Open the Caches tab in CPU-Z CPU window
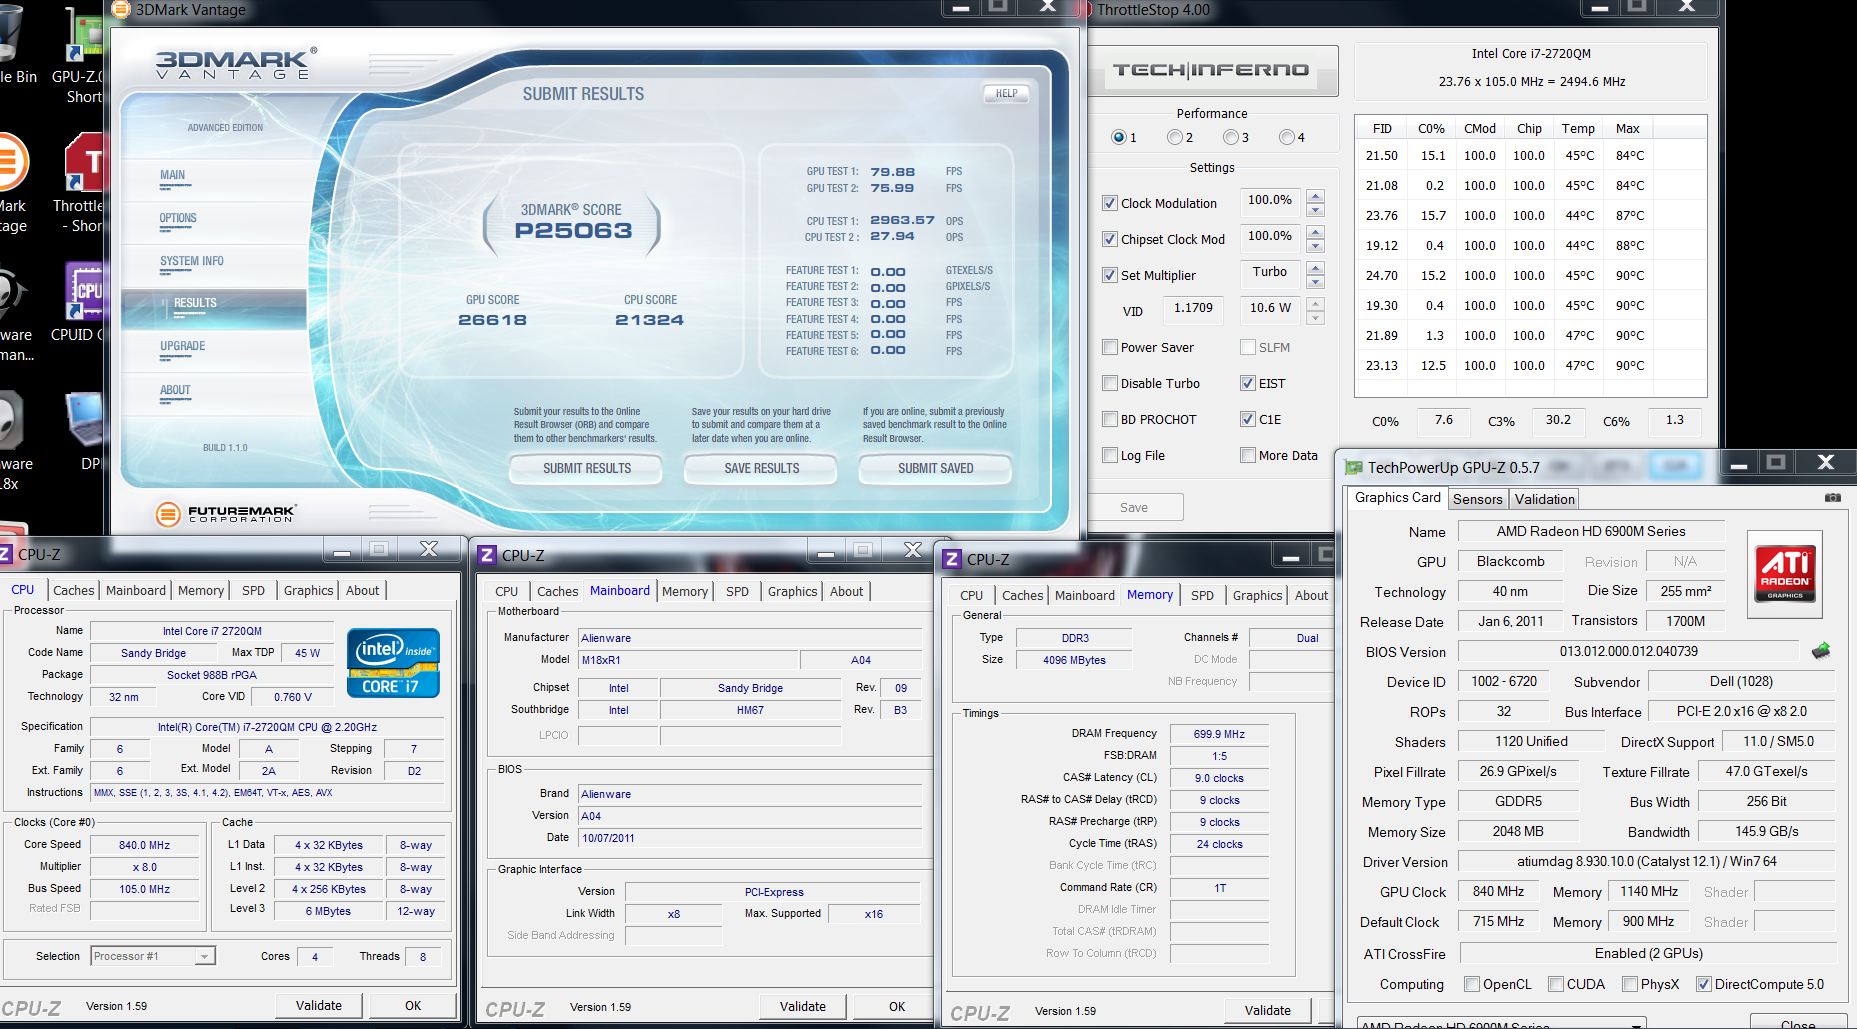The height and width of the screenshot is (1029, 1857). pyautogui.click(x=74, y=590)
